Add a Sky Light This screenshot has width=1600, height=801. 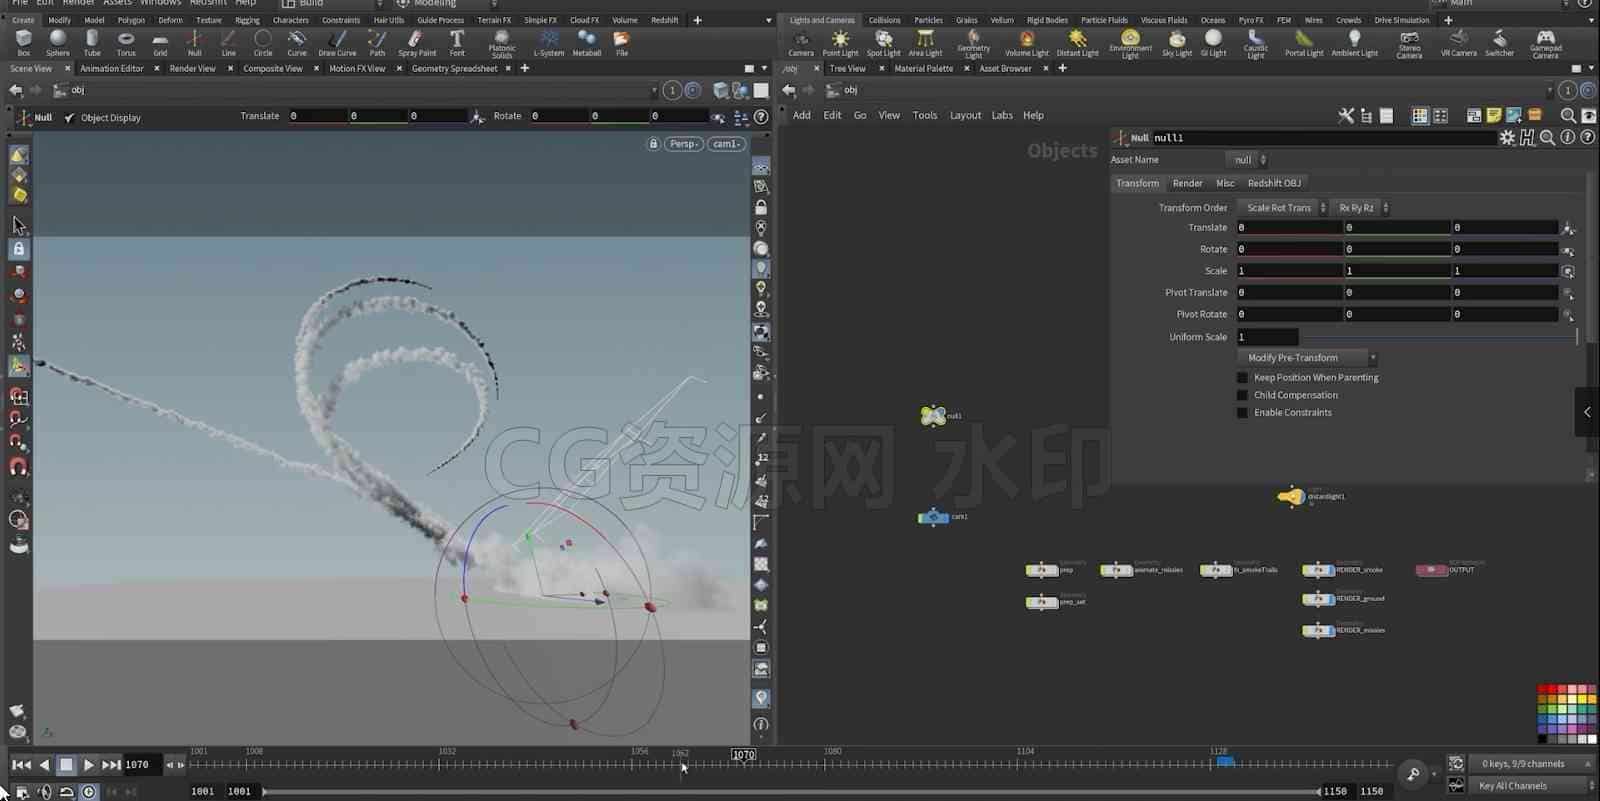coord(1177,42)
